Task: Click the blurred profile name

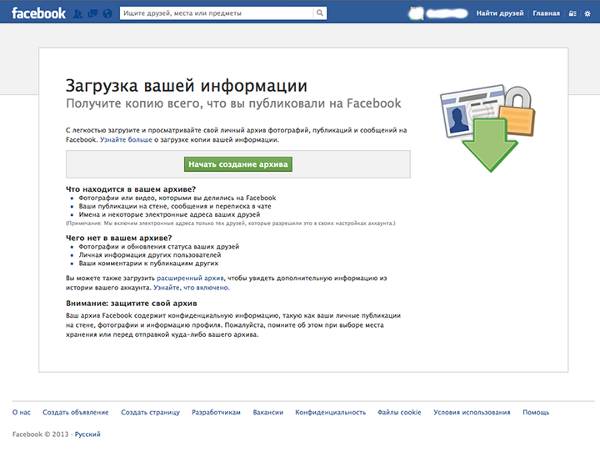Action: [447, 14]
